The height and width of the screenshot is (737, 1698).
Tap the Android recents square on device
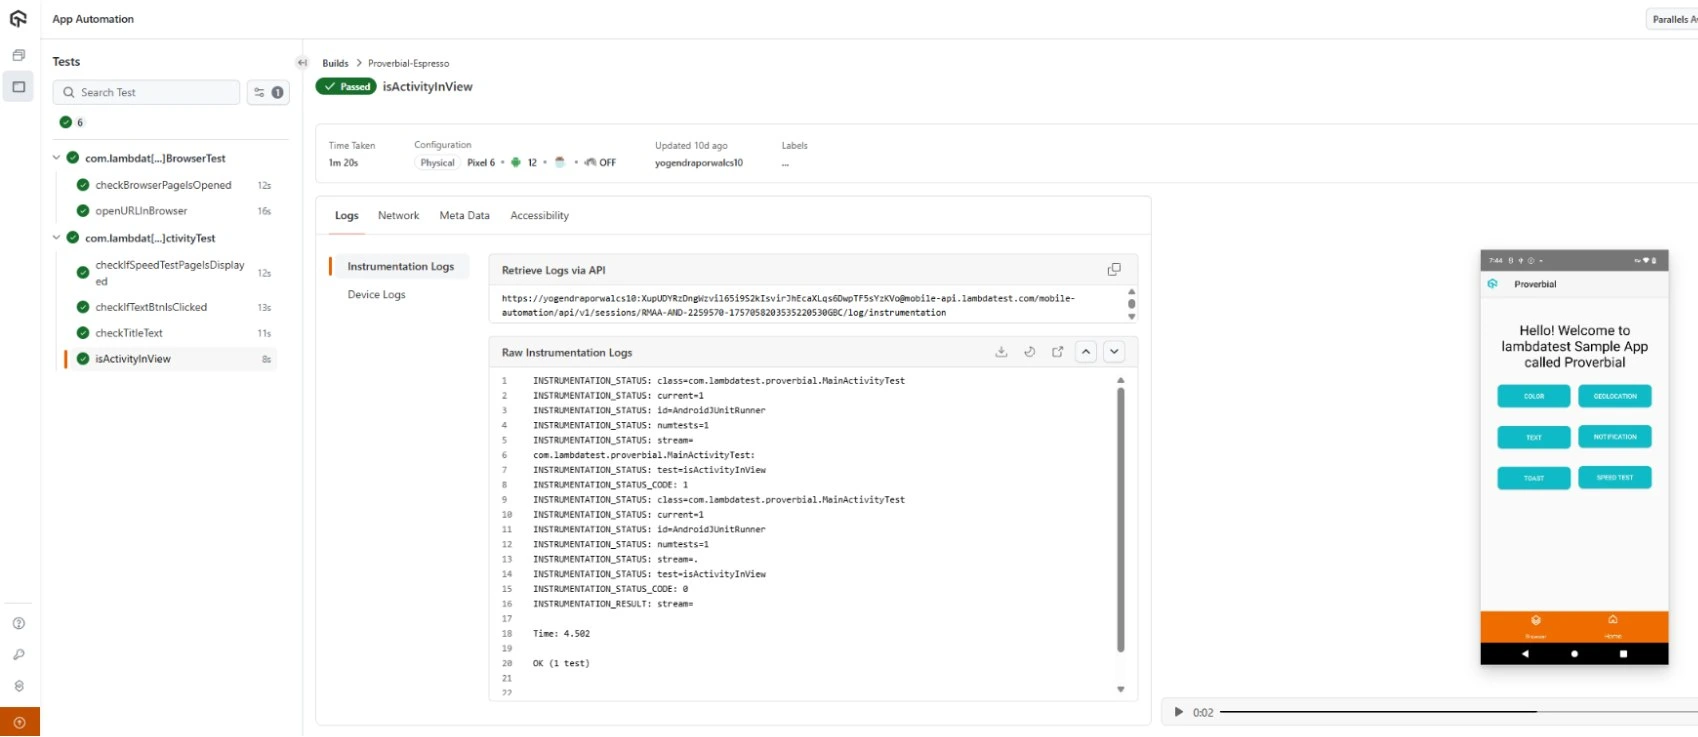1623,654
